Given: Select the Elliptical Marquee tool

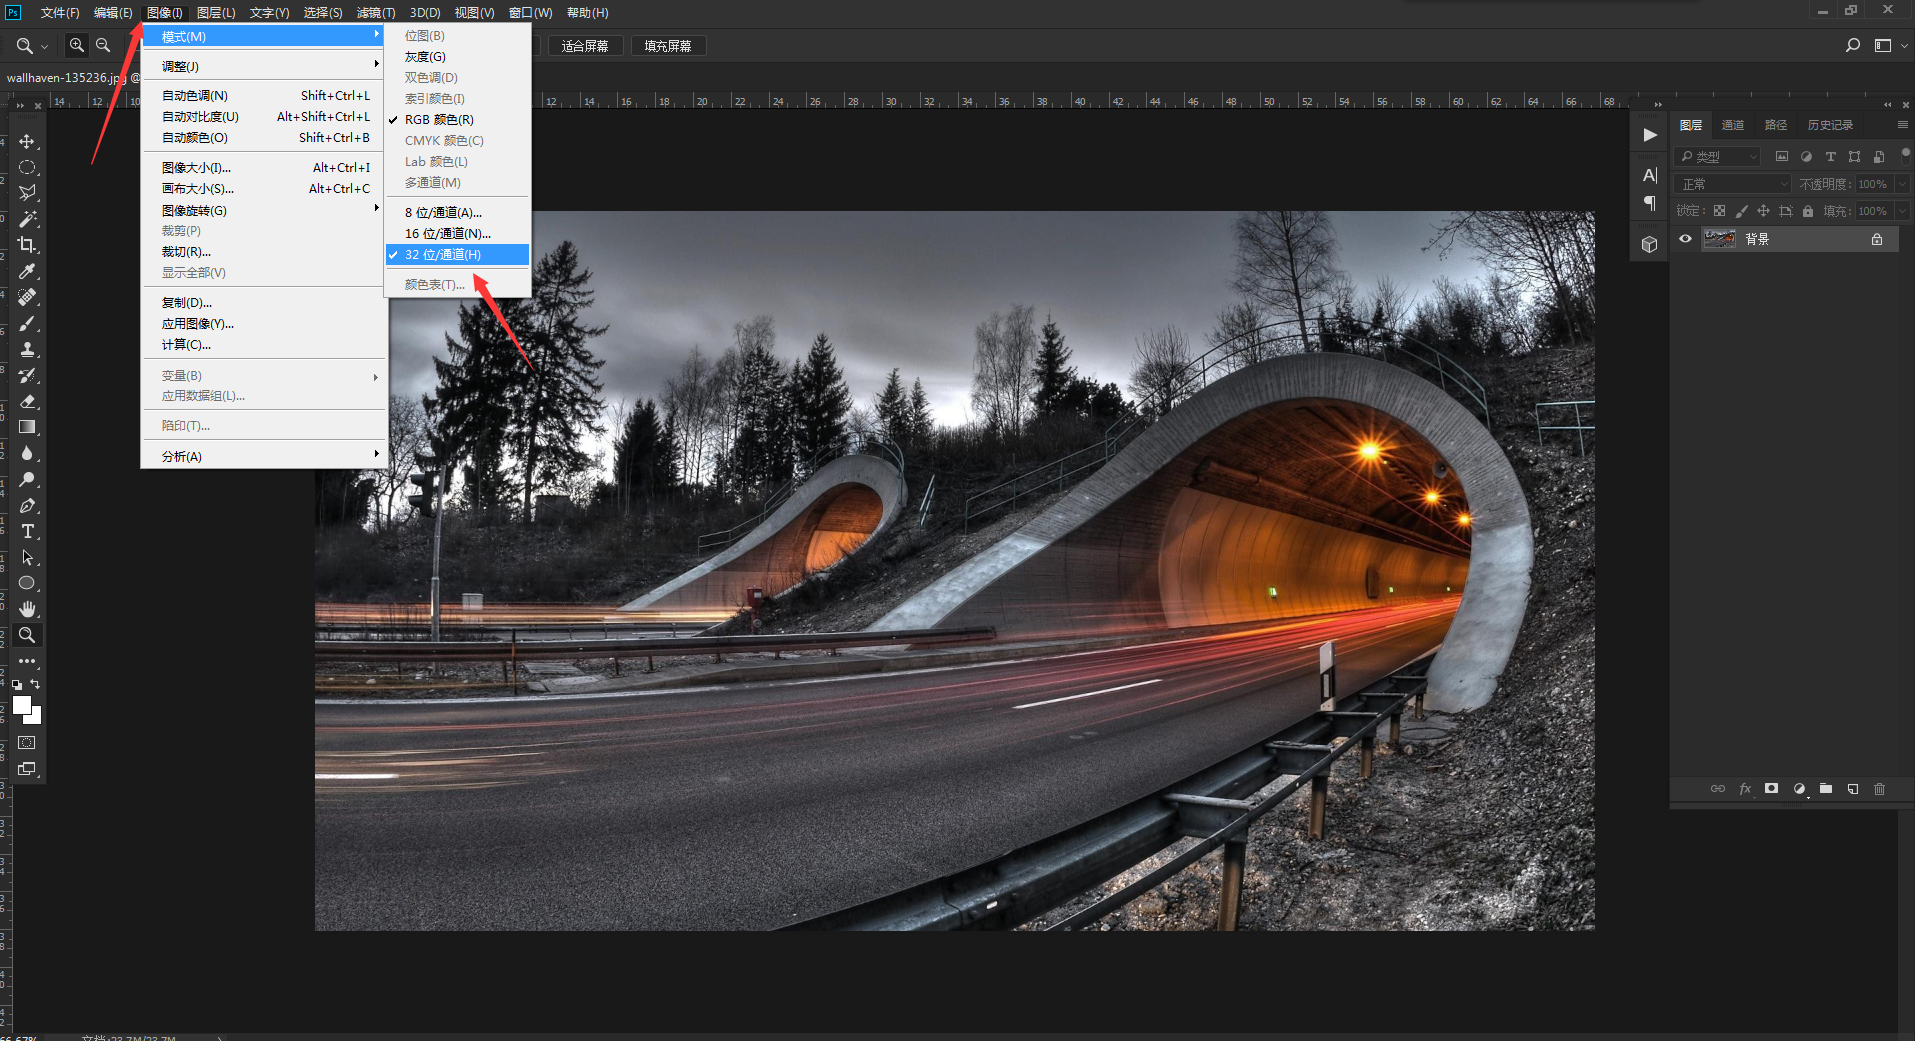Looking at the screenshot, I should click(x=27, y=168).
